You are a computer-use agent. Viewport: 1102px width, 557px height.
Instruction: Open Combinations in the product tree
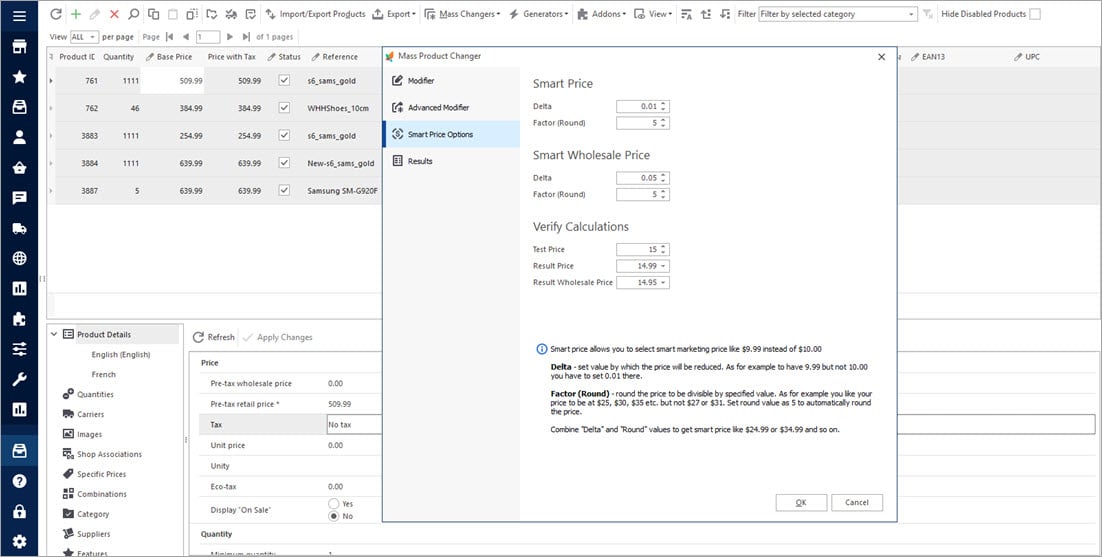102,494
